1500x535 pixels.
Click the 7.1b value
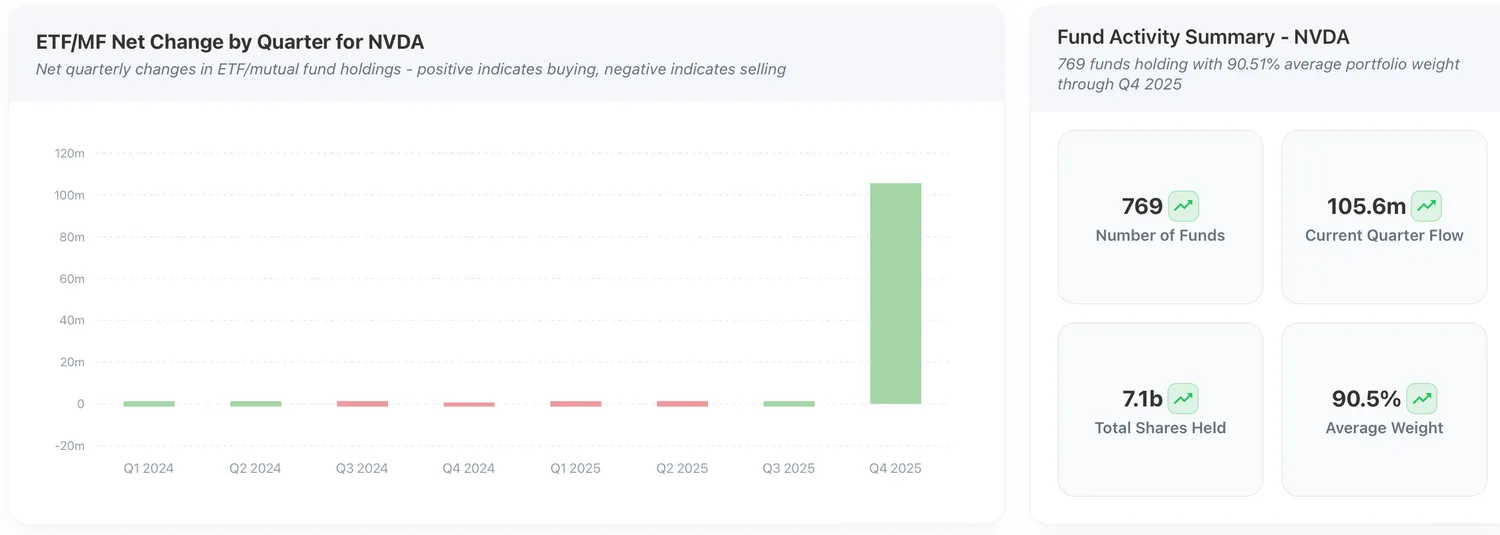[x=1142, y=399]
